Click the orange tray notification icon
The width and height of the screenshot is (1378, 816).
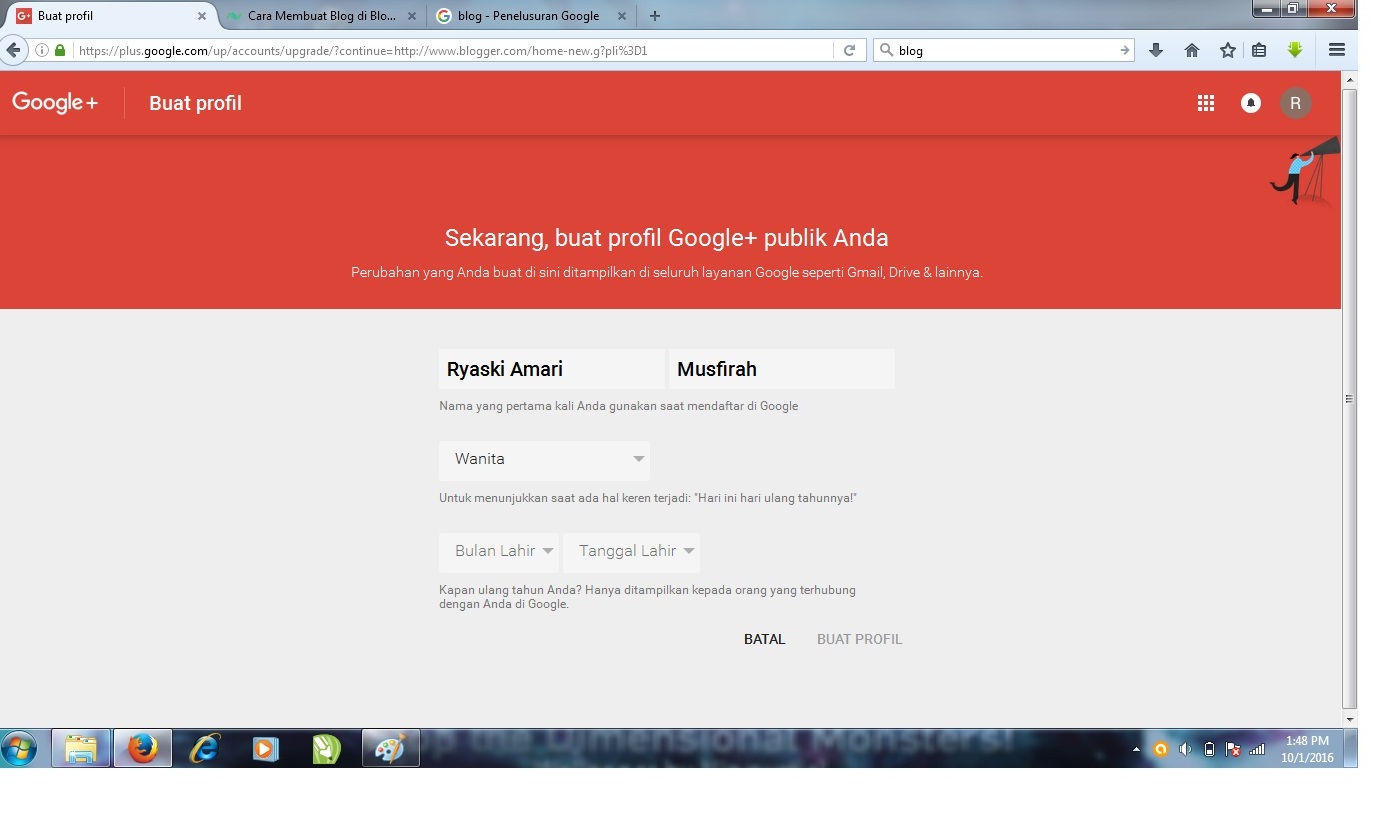(1160, 749)
